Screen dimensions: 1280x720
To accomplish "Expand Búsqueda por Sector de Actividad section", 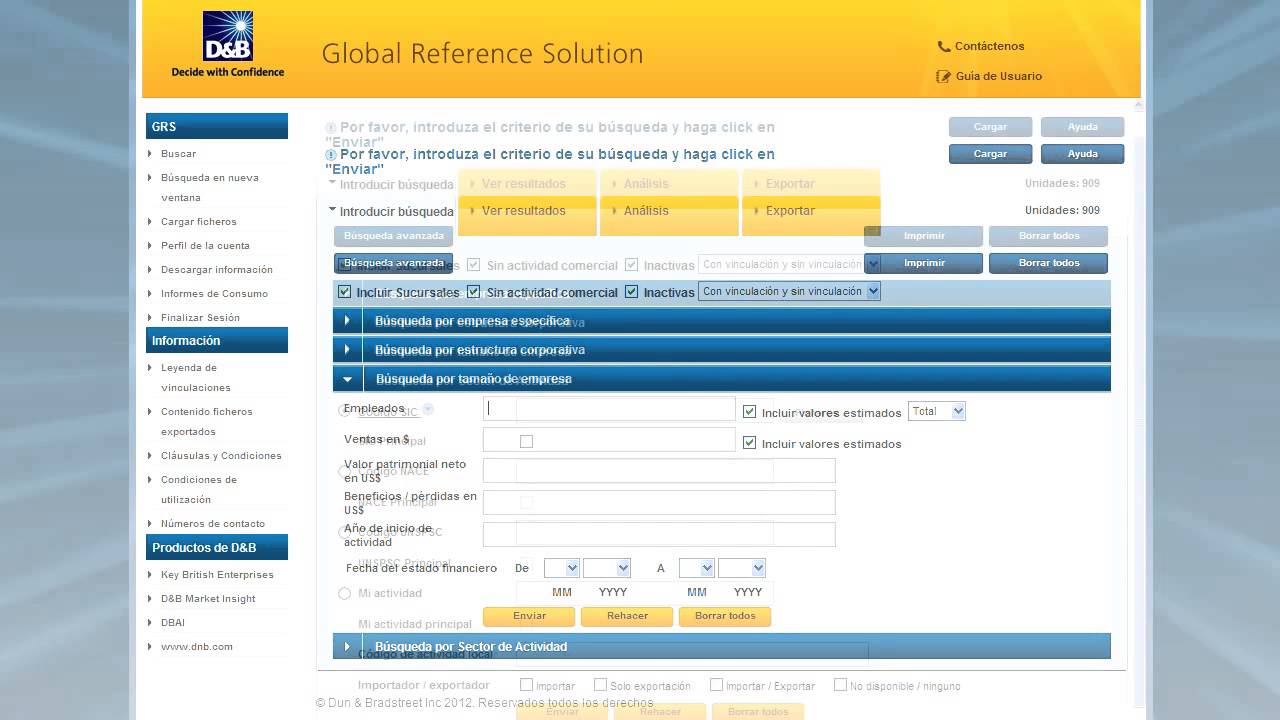I will (347, 647).
